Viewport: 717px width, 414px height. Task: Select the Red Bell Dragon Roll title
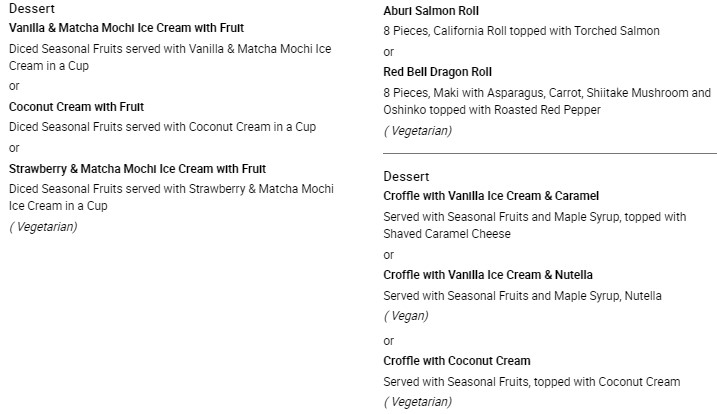click(437, 72)
